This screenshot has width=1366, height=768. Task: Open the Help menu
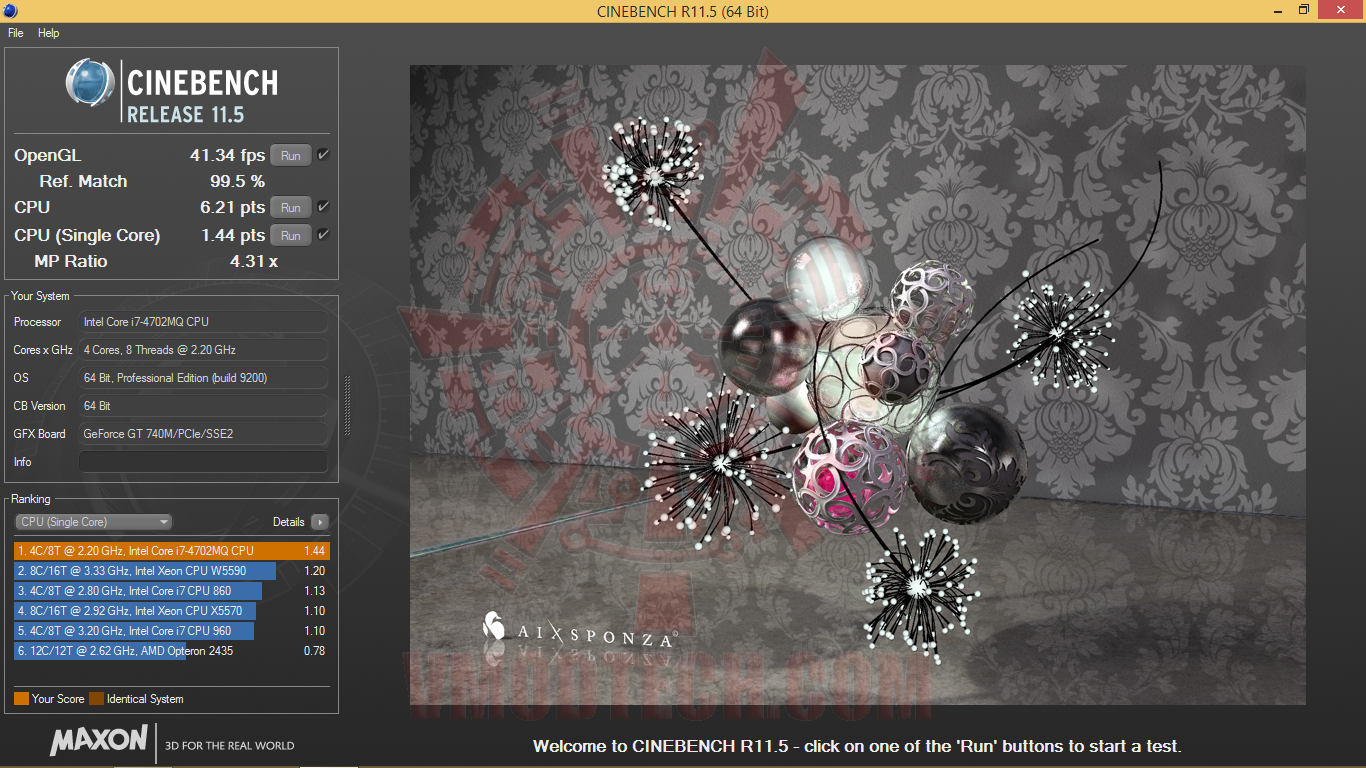pos(49,33)
